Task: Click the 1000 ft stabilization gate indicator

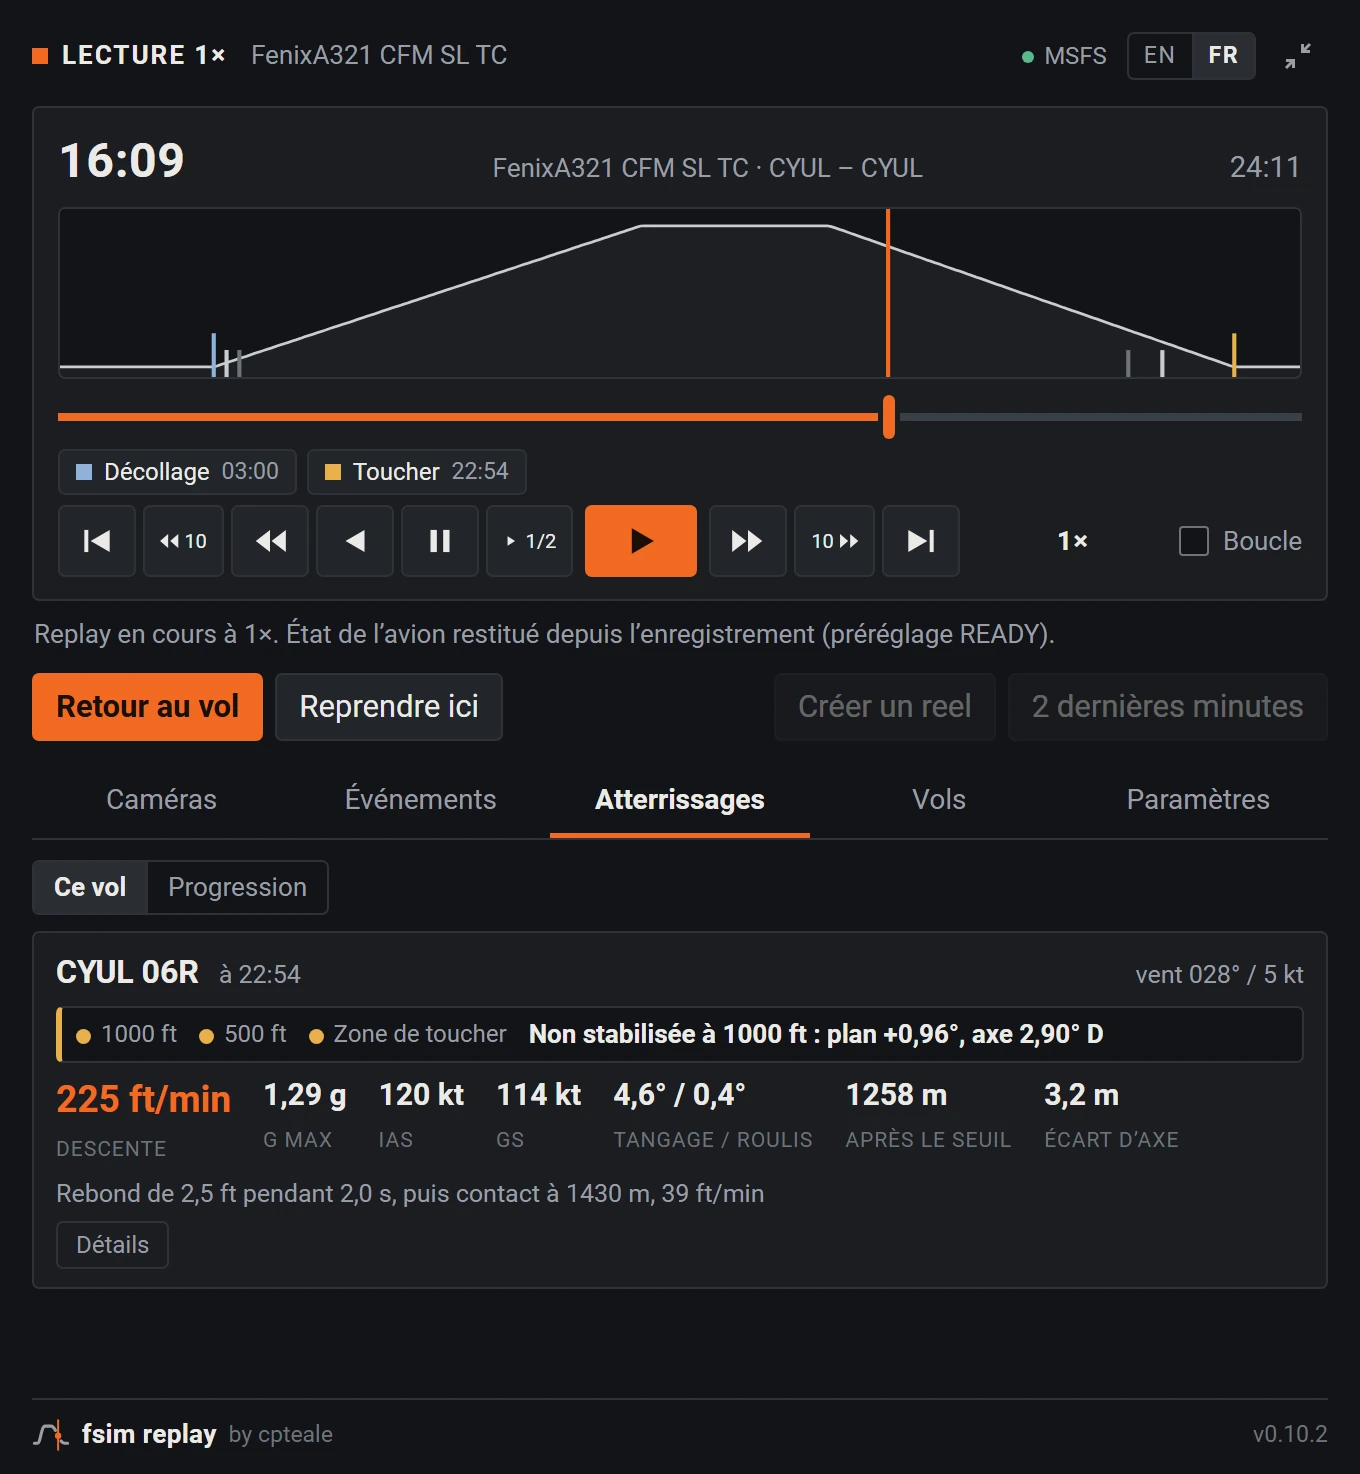Action: (127, 1034)
